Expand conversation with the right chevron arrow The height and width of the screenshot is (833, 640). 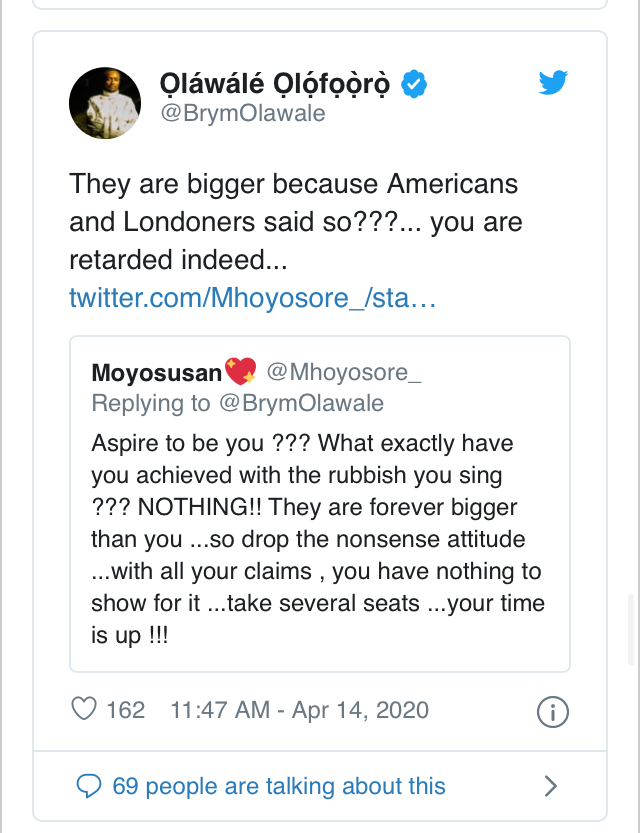[550, 786]
